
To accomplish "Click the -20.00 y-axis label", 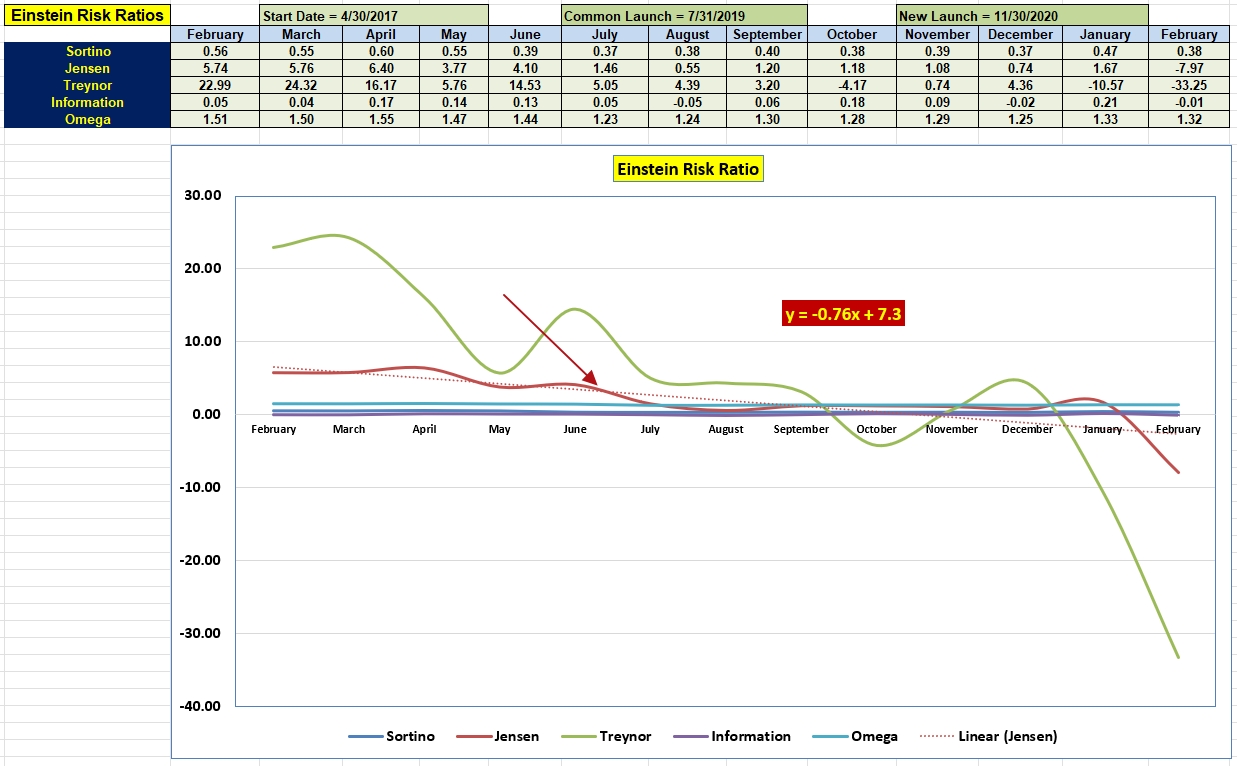I will click(x=200, y=560).
